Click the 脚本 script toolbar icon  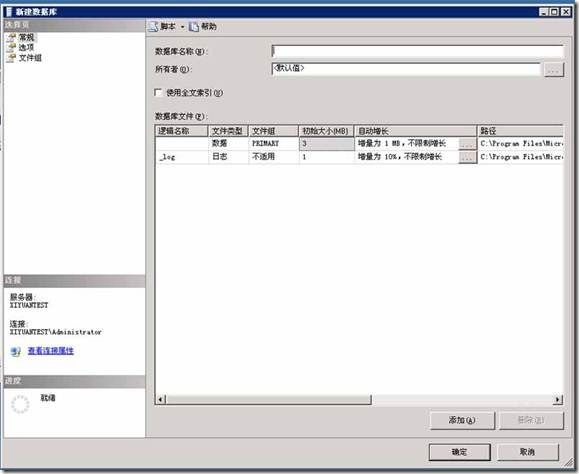tap(154, 27)
